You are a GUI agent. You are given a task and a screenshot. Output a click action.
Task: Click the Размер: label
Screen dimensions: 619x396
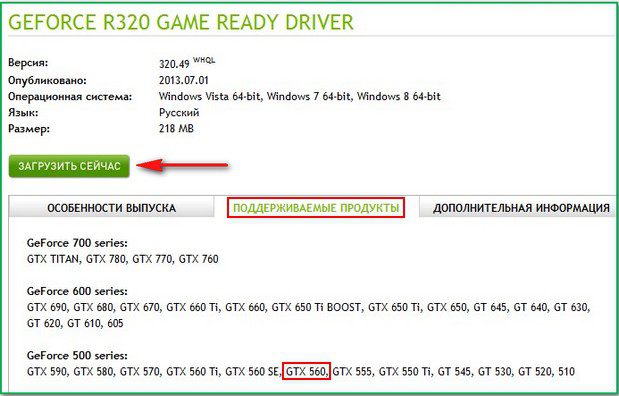pyautogui.click(x=29, y=129)
